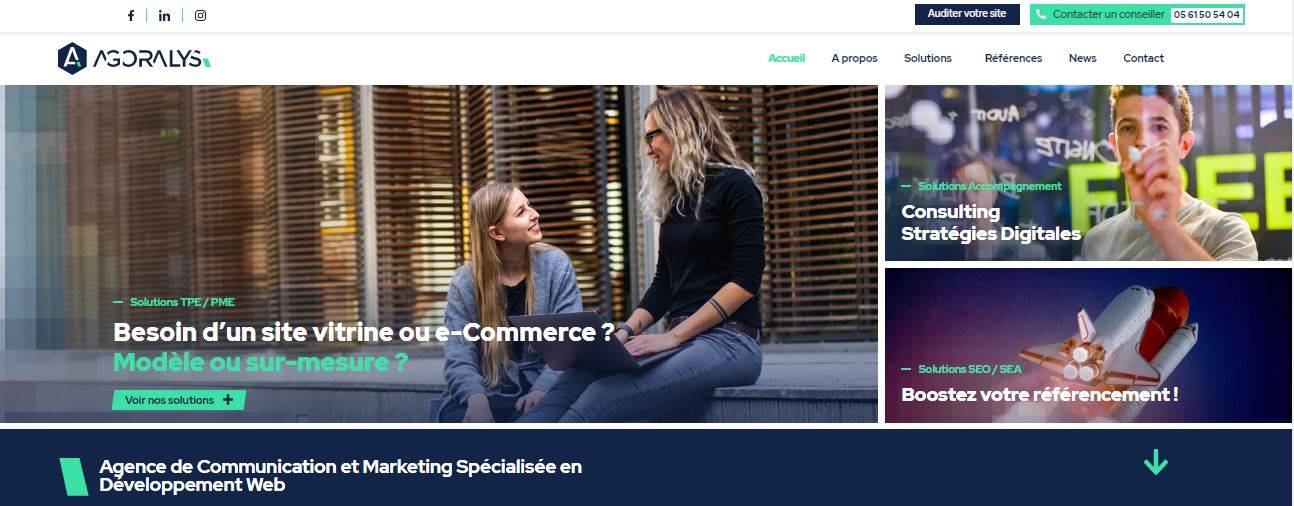This screenshot has width=1294, height=506.
Task: Open the News menu item
Action: pyautogui.click(x=1082, y=58)
